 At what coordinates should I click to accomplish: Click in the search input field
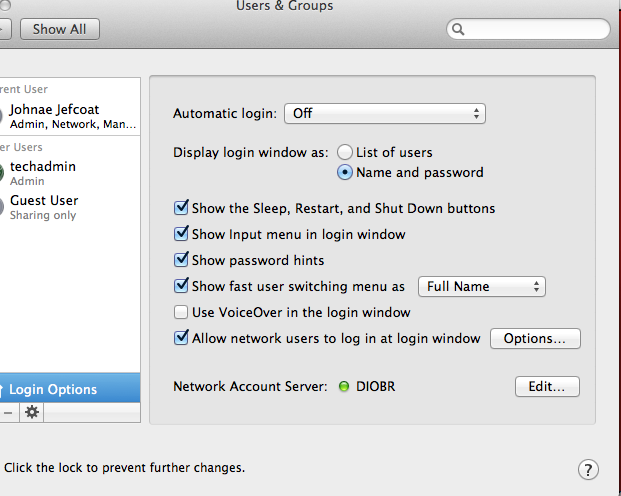tap(535, 29)
